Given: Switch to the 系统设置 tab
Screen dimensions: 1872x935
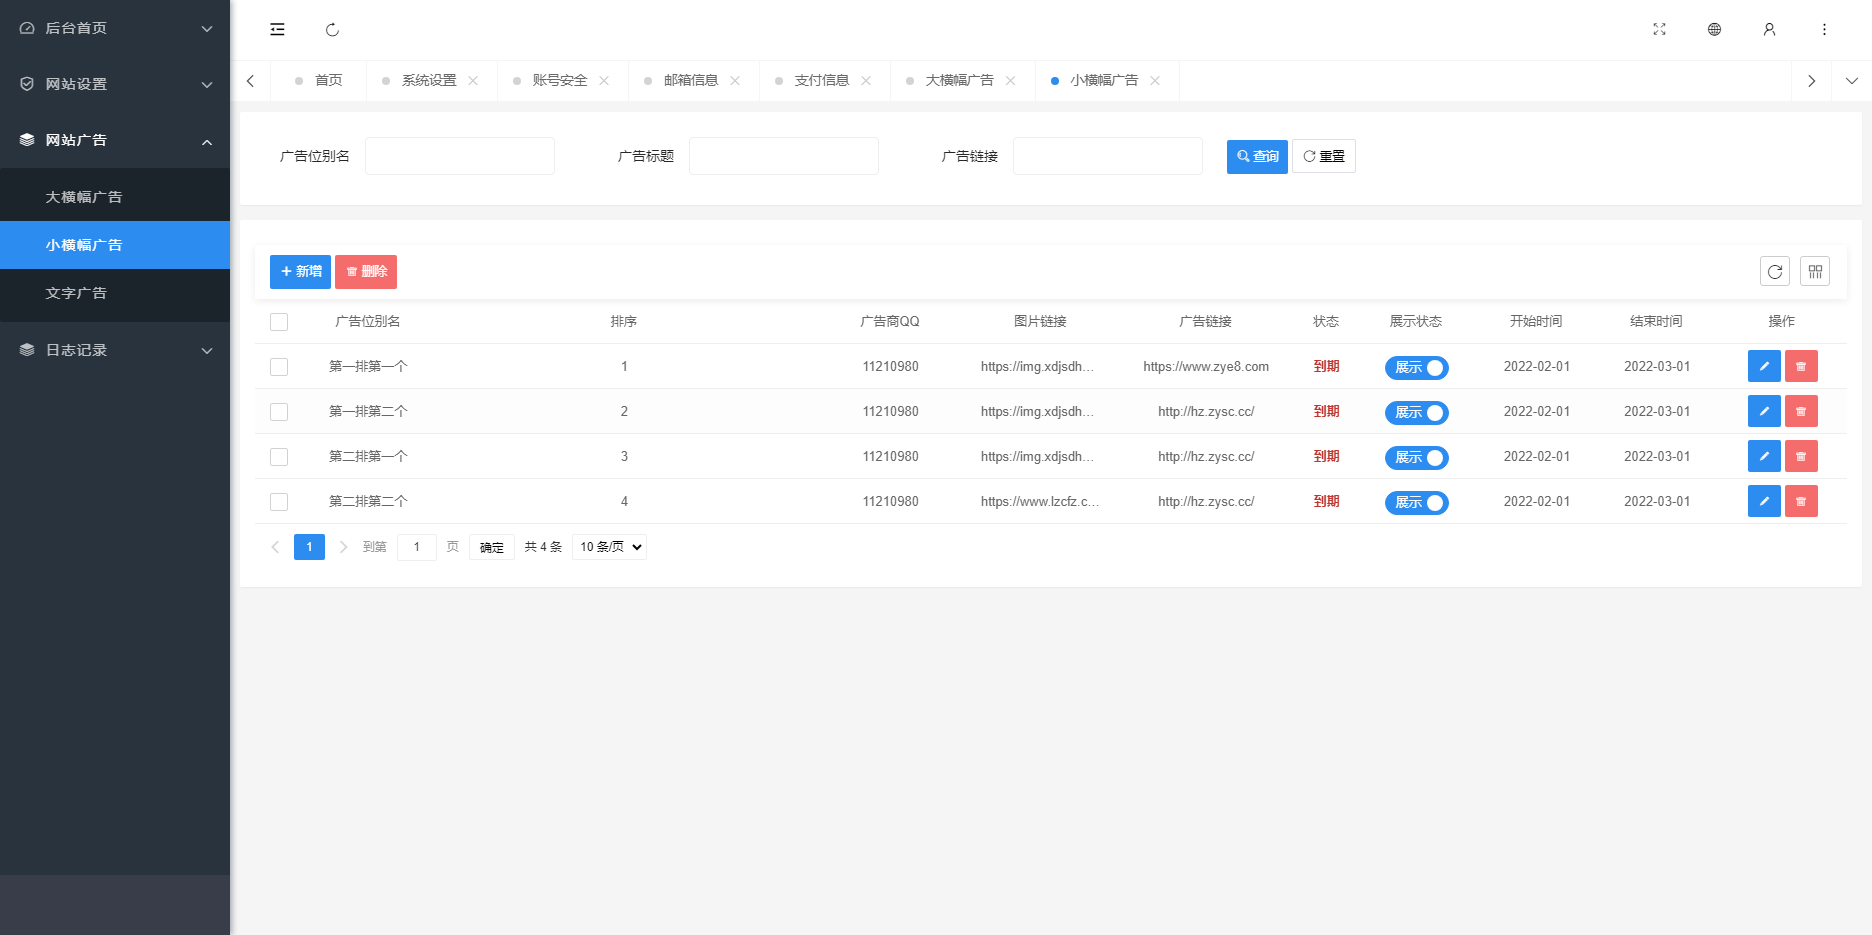Looking at the screenshot, I should pyautogui.click(x=429, y=81).
